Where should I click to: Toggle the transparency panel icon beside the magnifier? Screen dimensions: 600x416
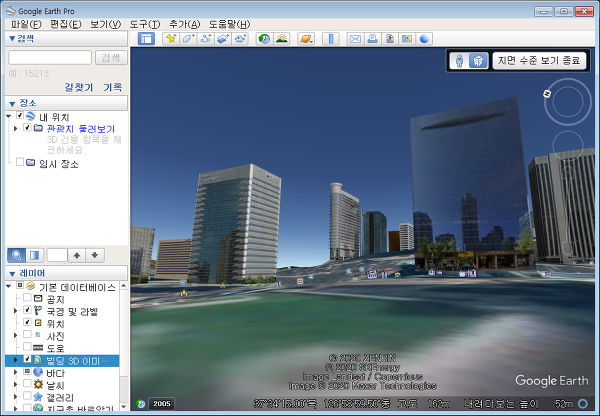[35, 255]
